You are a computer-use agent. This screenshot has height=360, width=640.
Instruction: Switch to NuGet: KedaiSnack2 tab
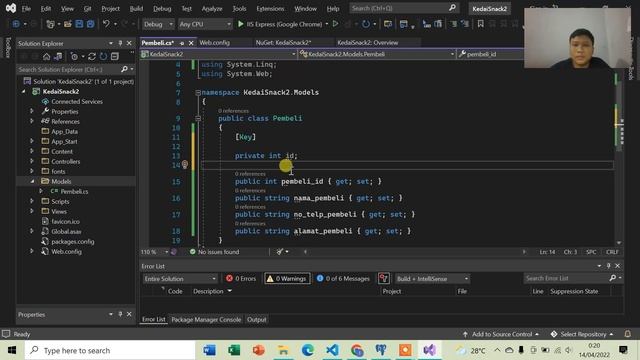283,42
